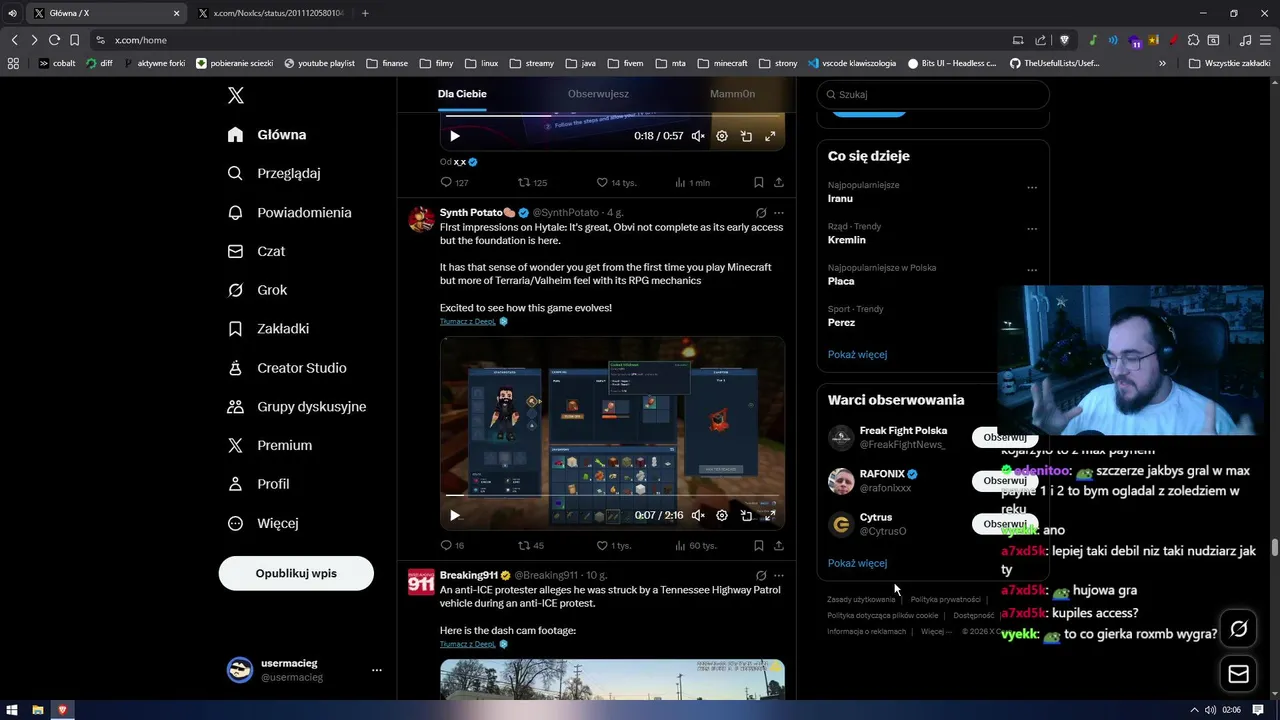Toggle picture-in-picture on Hytale video
This screenshot has width=1280, height=720.
pyautogui.click(x=746, y=516)
